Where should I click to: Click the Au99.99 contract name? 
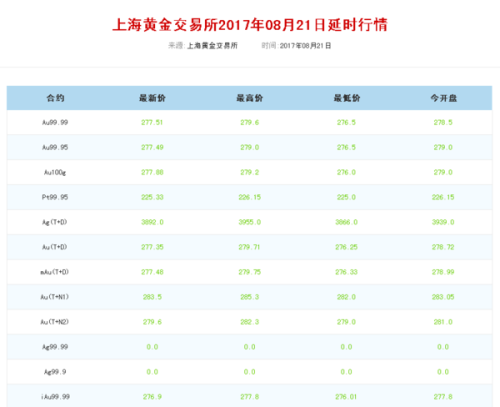[x=55, y=122]
